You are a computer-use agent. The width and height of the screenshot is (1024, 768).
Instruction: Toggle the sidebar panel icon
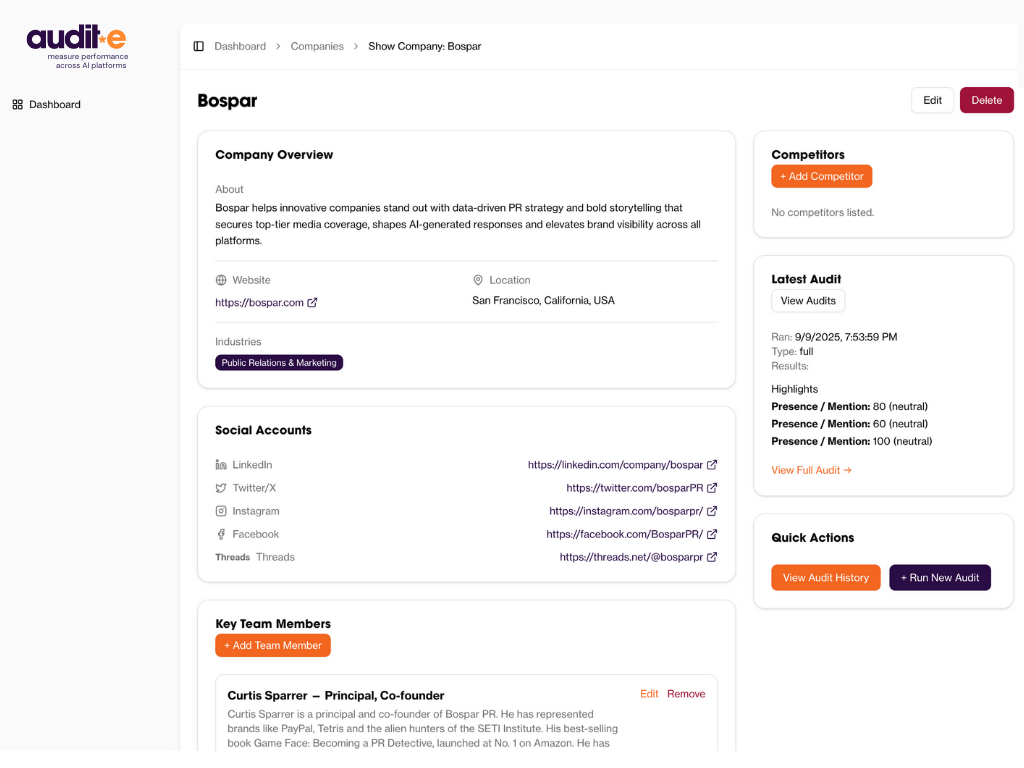198,46
